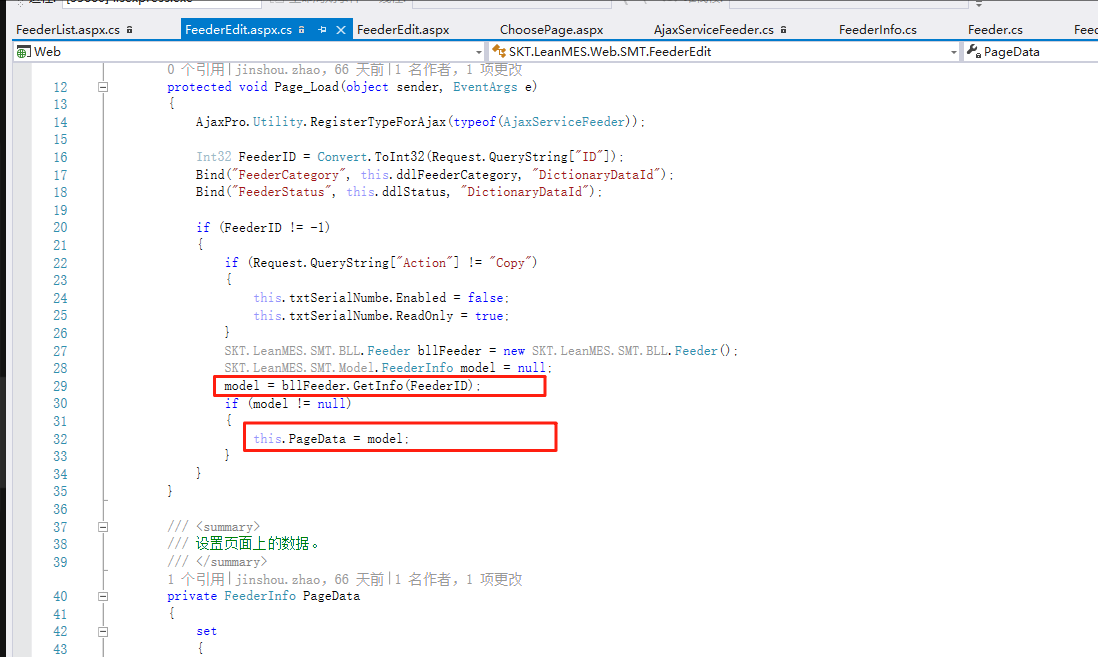
Task: Click the dropdown arrow of the Web combo box
Action: point(478,52)
